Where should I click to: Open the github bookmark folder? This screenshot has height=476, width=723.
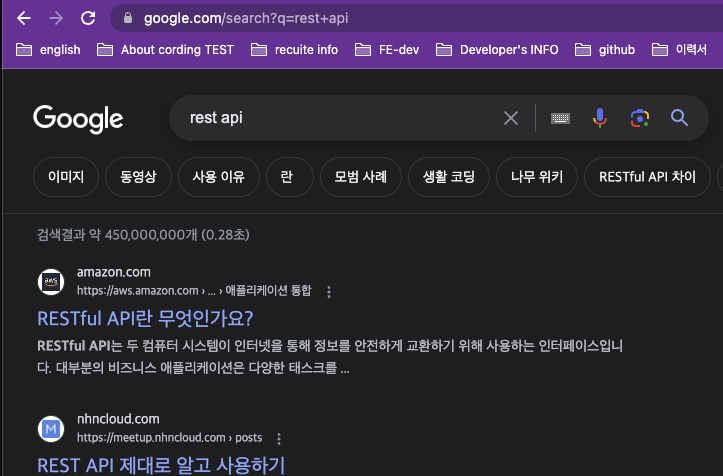[x=605, y=50]
